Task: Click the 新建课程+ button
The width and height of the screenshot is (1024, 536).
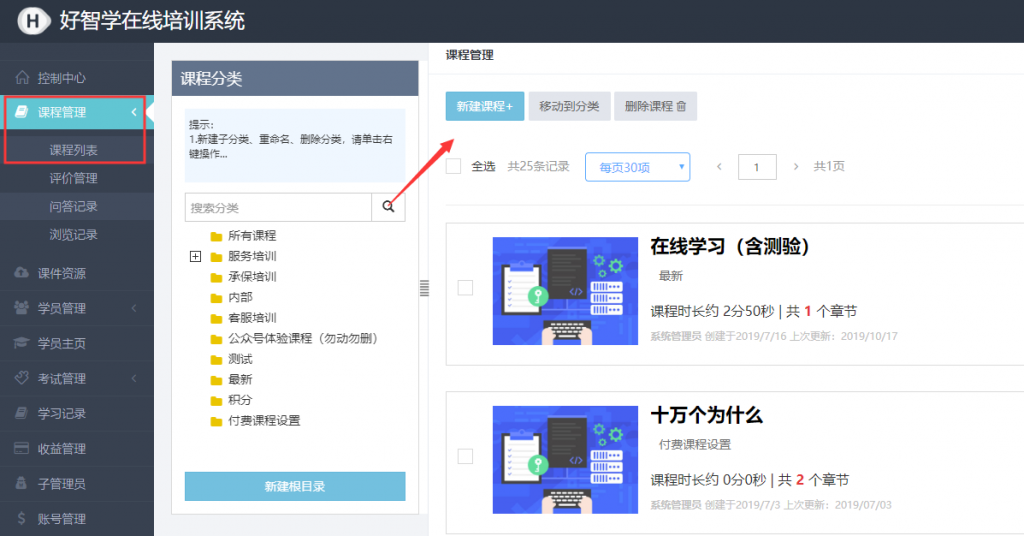Action: tap(485, 106)
